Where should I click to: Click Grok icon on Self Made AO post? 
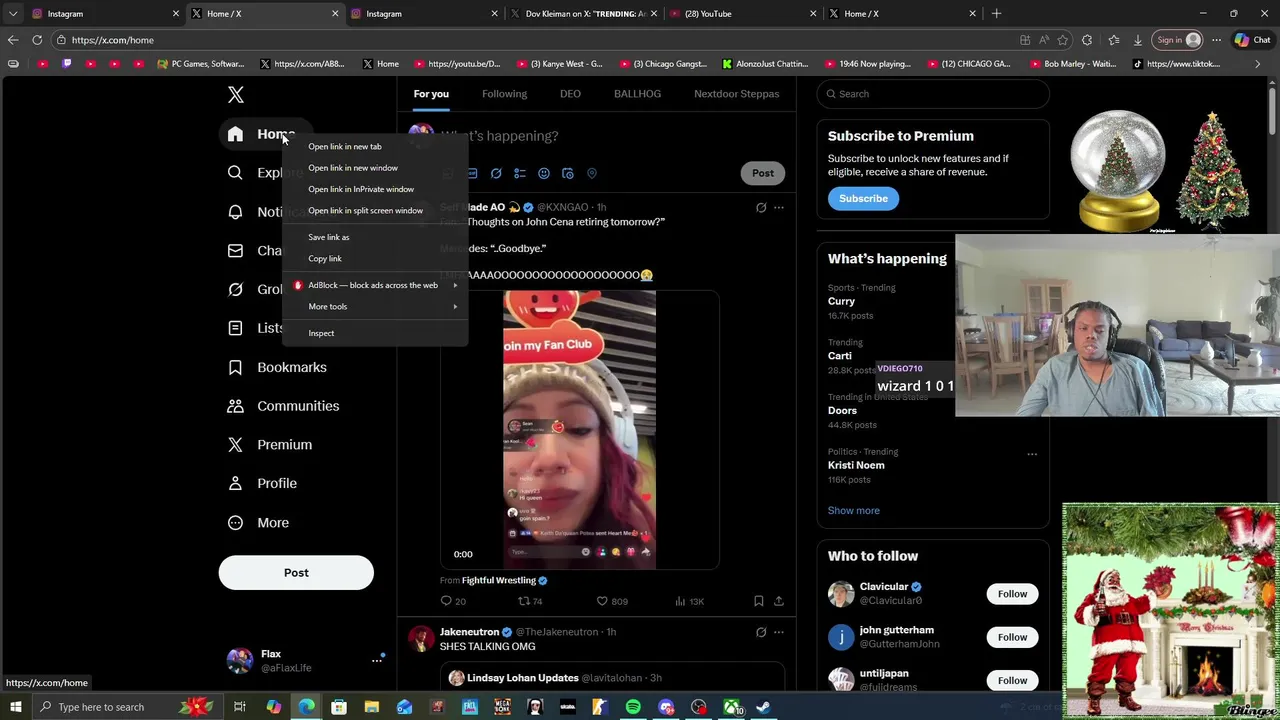tap(761, 208)
